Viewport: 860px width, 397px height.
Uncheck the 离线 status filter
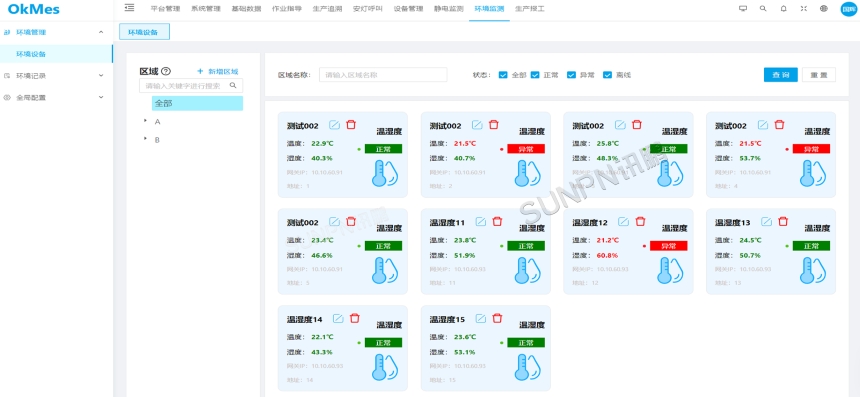point(607,75)
